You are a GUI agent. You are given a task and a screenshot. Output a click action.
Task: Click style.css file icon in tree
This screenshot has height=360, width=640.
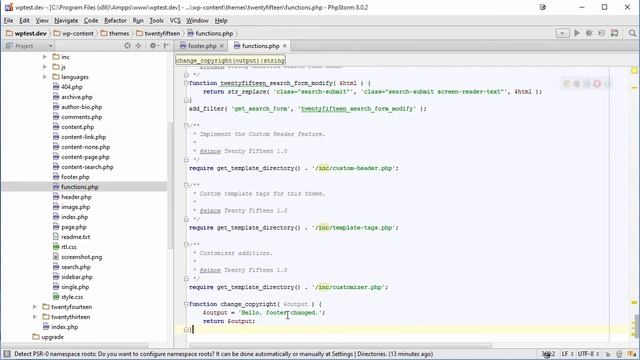(56, 297)
